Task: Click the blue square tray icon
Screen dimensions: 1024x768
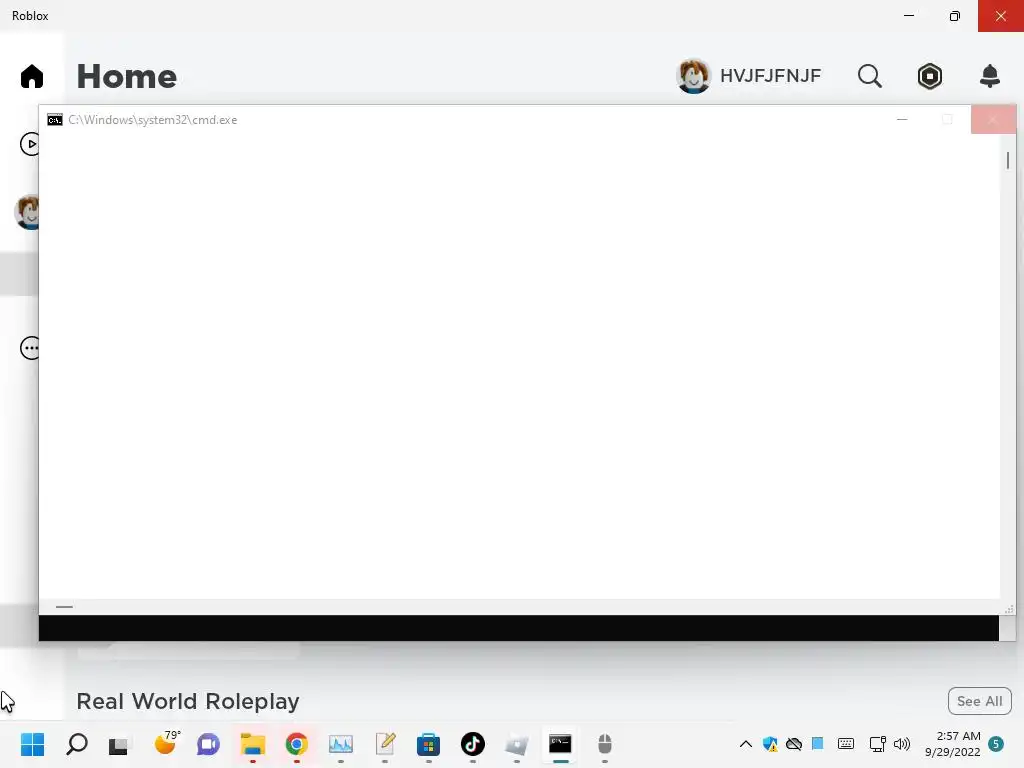Action: pyautogui.click(x=817, y=743)
